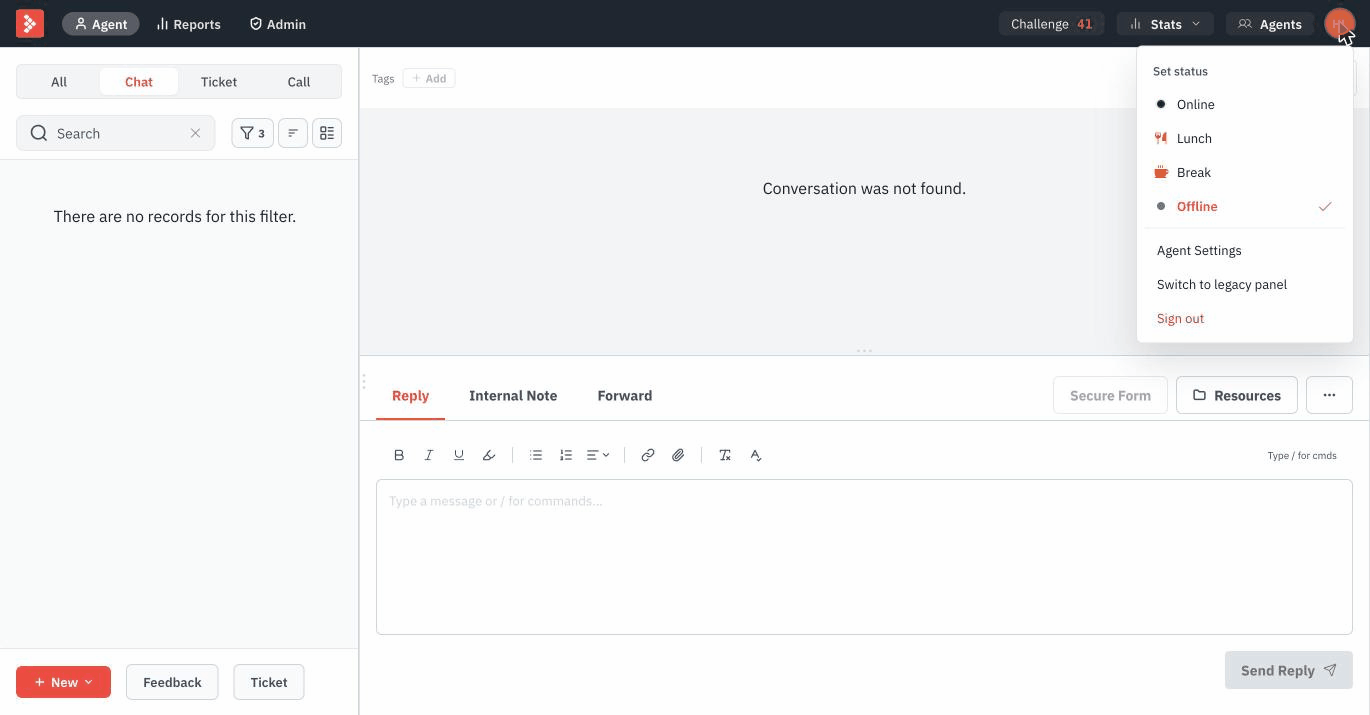The image size is (1370, 715).
Task: Clear the search with the X icon
Action: [195, 133]
